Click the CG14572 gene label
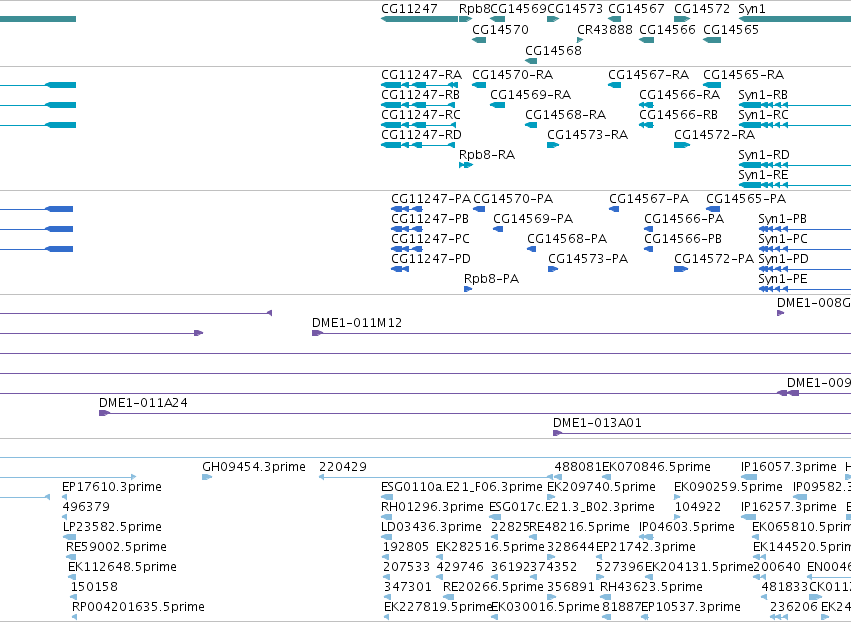Image resolution: width=851 pixels, height=622 pixels. [702, 9]
